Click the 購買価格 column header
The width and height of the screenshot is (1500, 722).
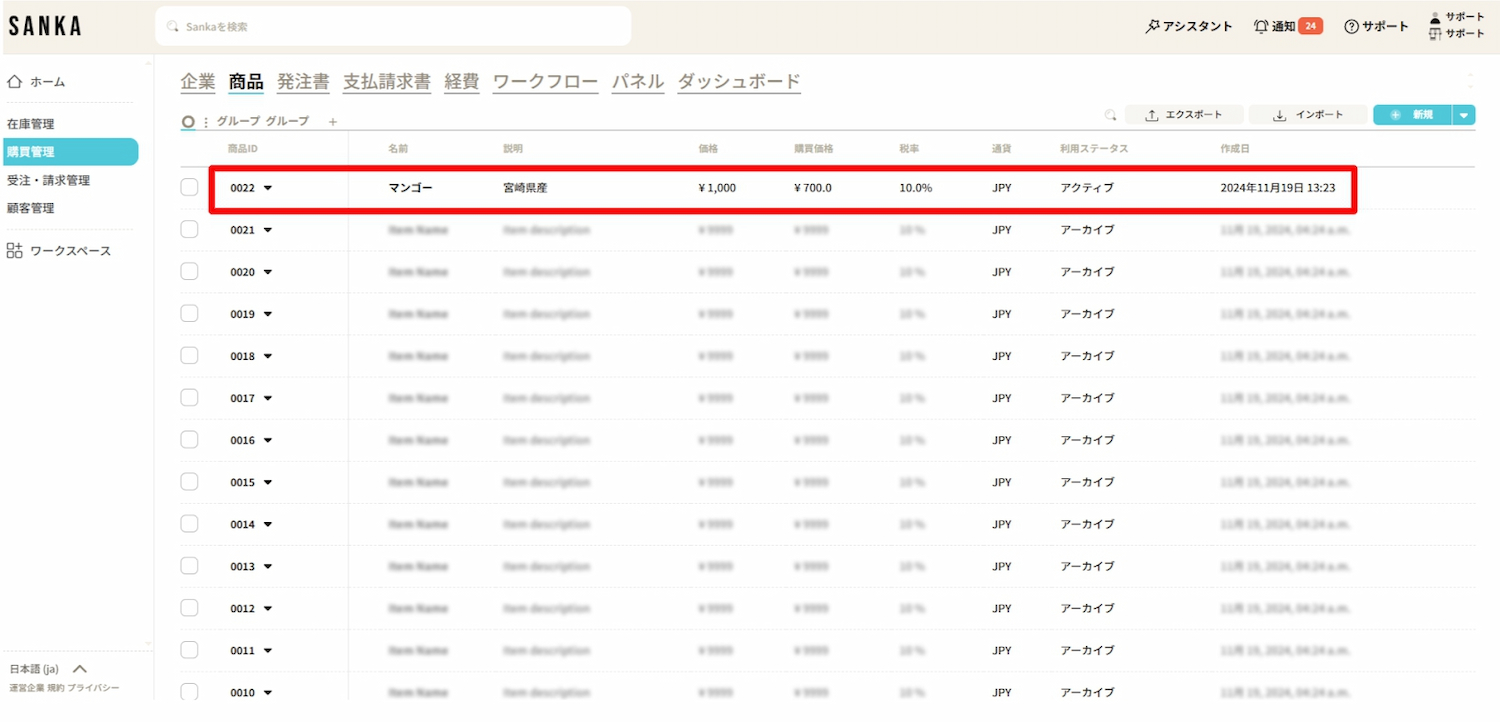coord(814,149)
